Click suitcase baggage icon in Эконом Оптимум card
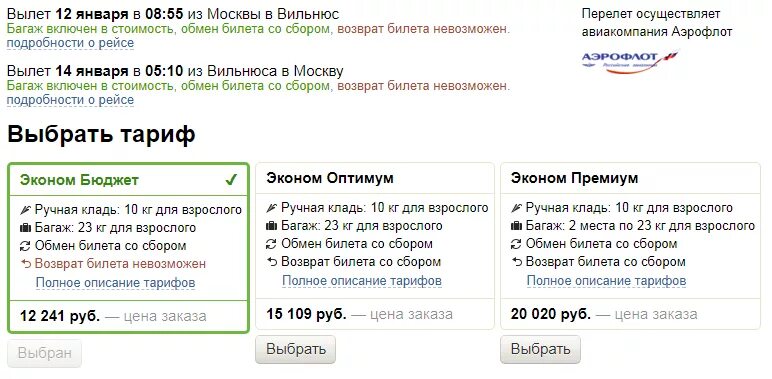This screenshot has width=772, height=379. point(271,226)
